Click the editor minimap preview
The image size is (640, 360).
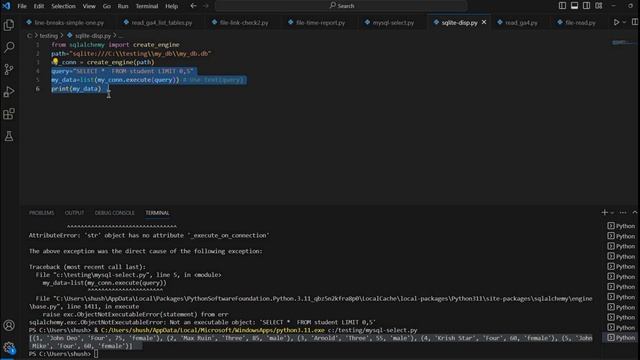pyautogui.click(x=624, y=42)
